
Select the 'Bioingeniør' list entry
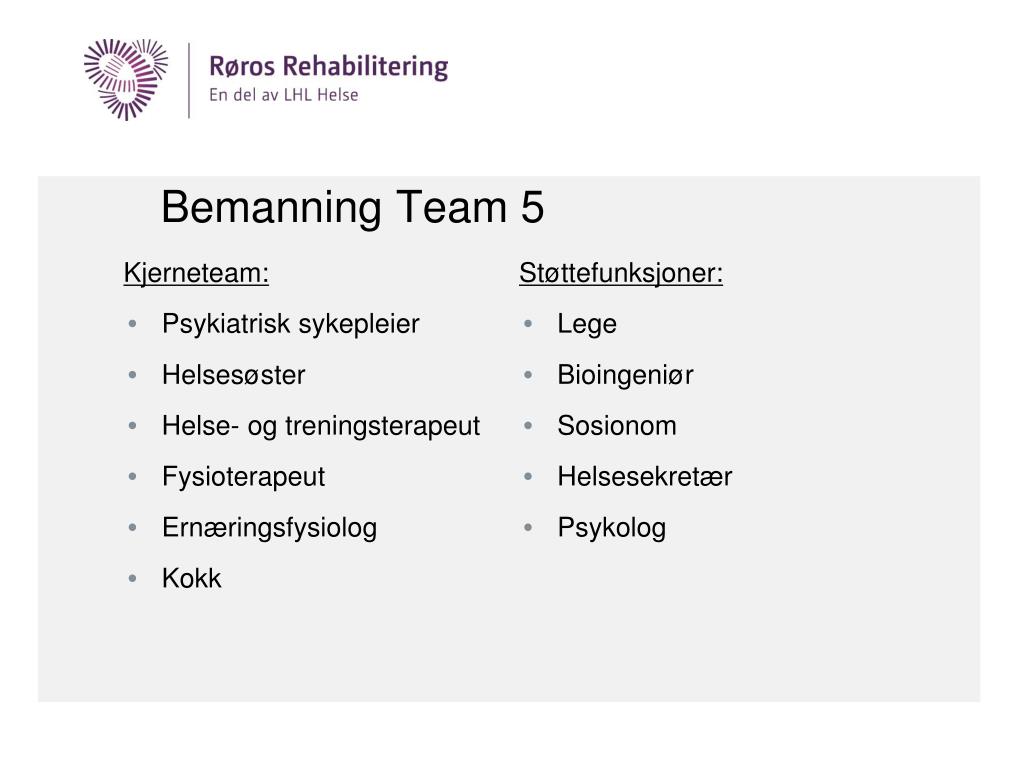[x=626, y=375]
